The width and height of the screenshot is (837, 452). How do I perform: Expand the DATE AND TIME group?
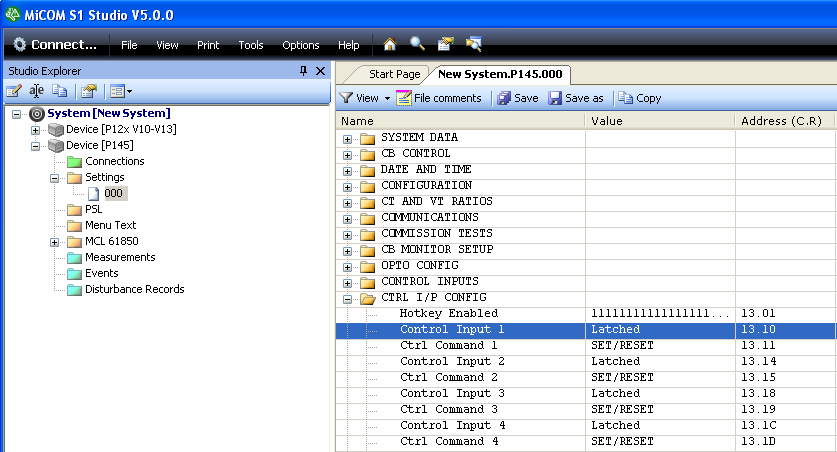[348, 171]
